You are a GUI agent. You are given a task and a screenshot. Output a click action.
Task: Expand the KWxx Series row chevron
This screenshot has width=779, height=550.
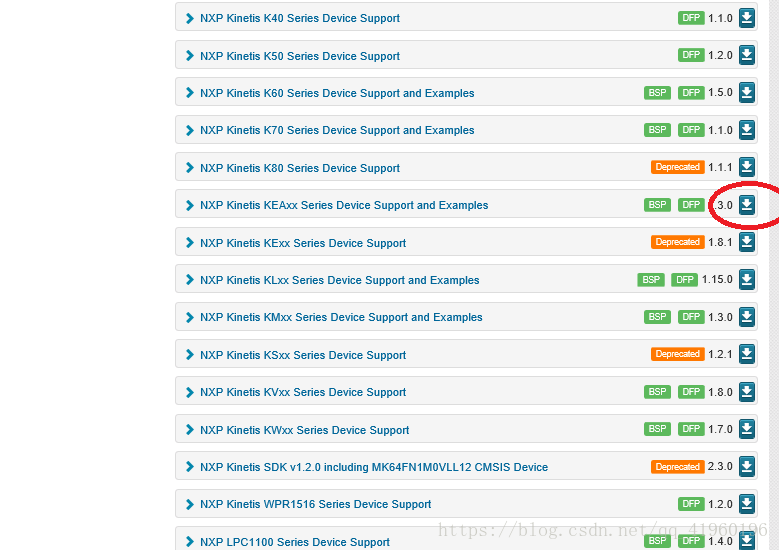pos(189,430)
